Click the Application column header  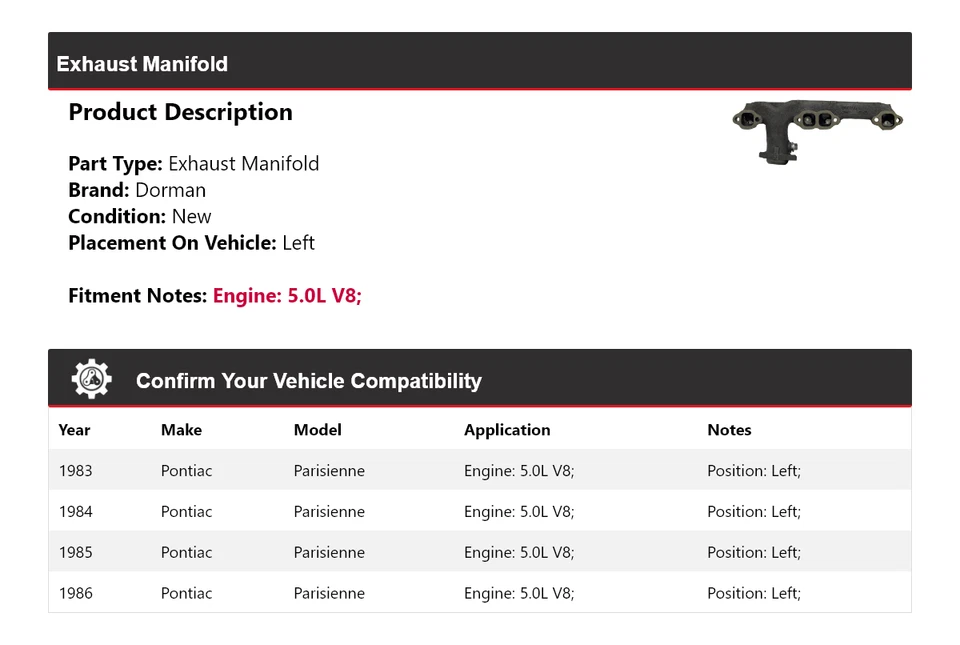point(507,430)
